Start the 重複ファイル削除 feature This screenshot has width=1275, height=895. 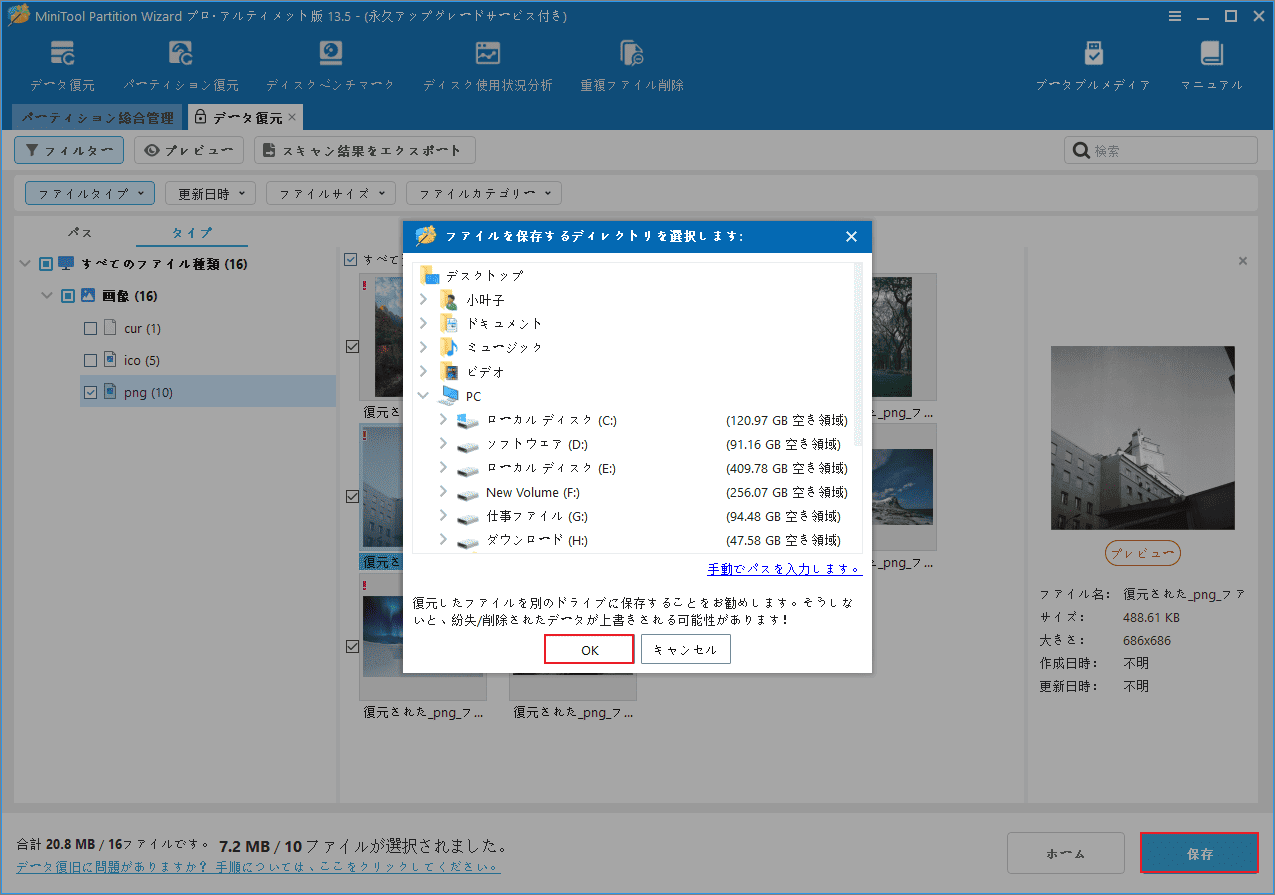point(631,63)
